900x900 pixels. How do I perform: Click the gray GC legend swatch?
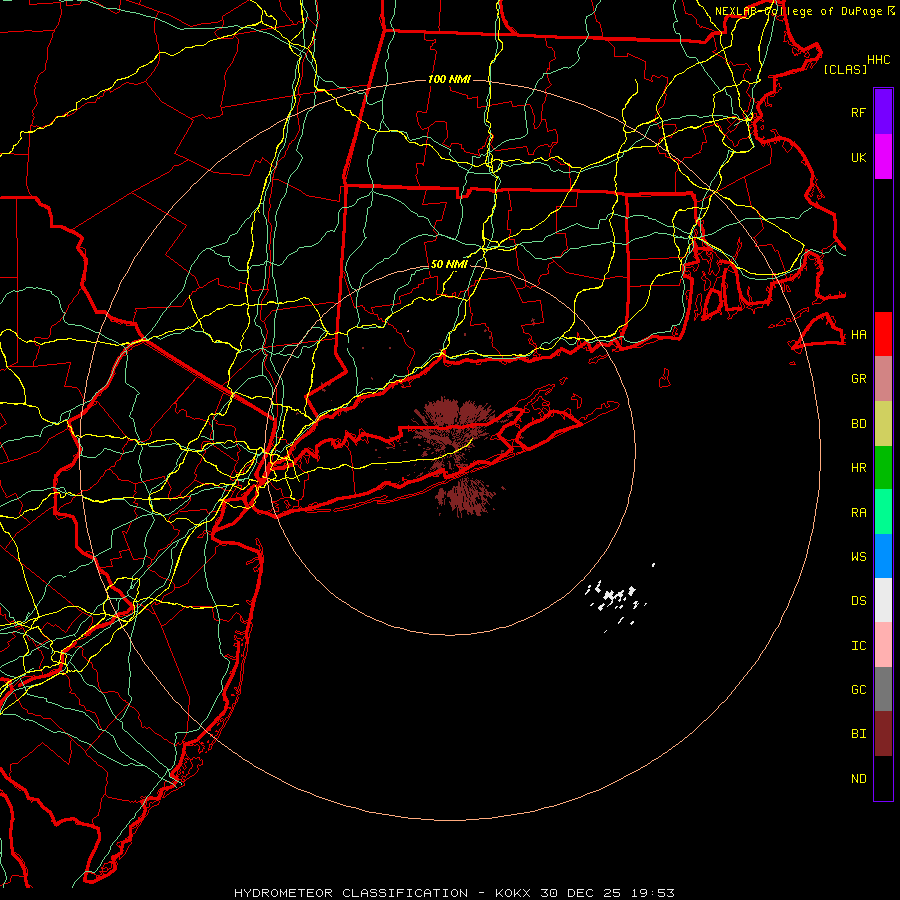pos(883,689)
